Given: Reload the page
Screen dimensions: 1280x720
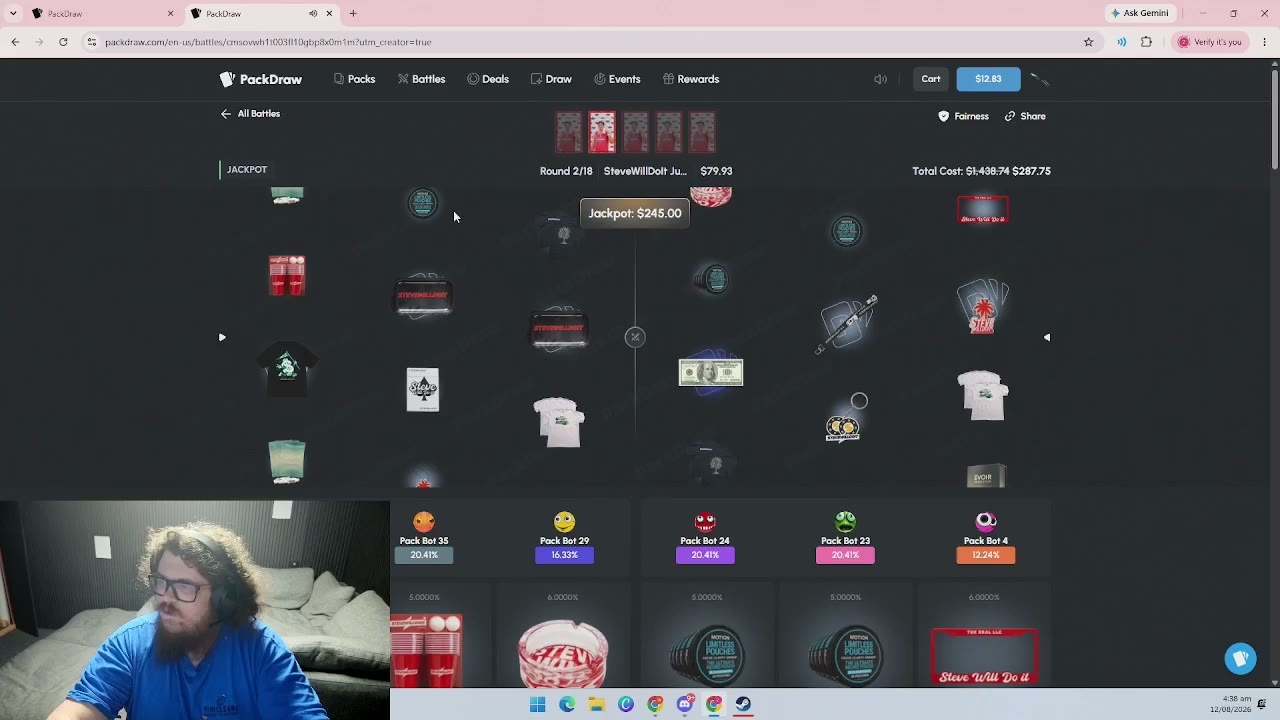Looking at the screenshot, I should tap(63, 42).
